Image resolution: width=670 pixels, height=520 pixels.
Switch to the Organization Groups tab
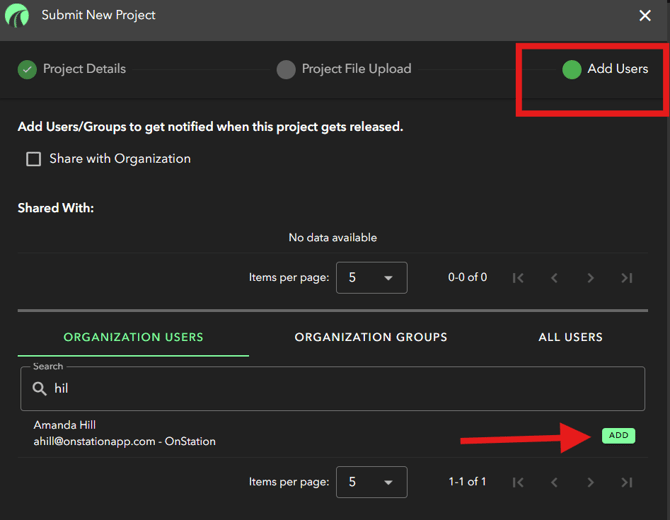(370, 338)
